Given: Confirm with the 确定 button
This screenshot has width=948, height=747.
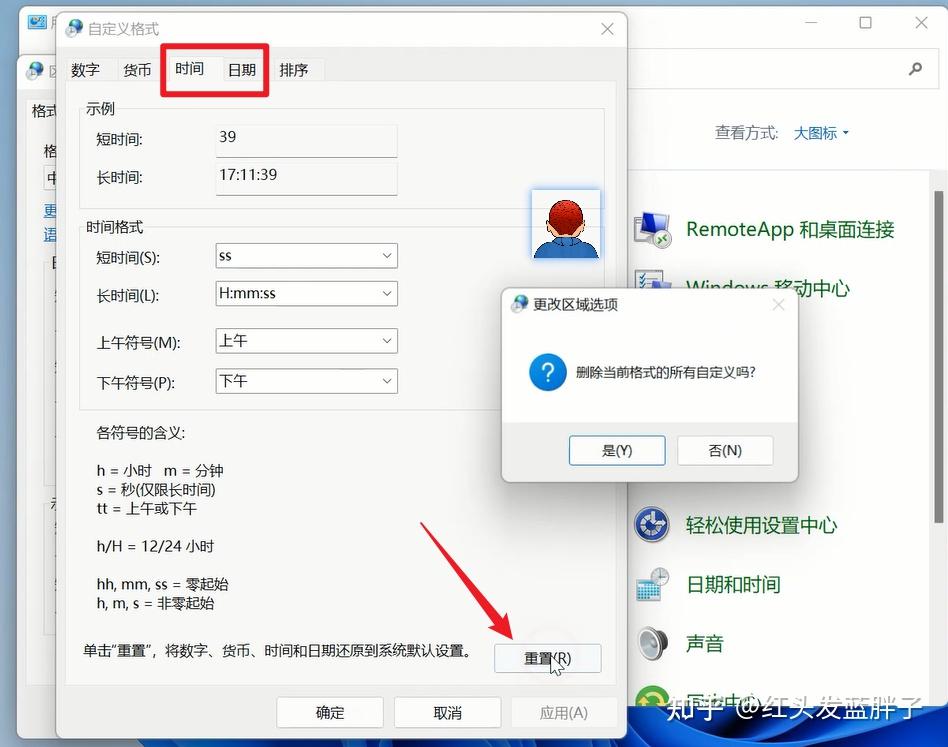Looking at the screenshot, I should [330, 713].
